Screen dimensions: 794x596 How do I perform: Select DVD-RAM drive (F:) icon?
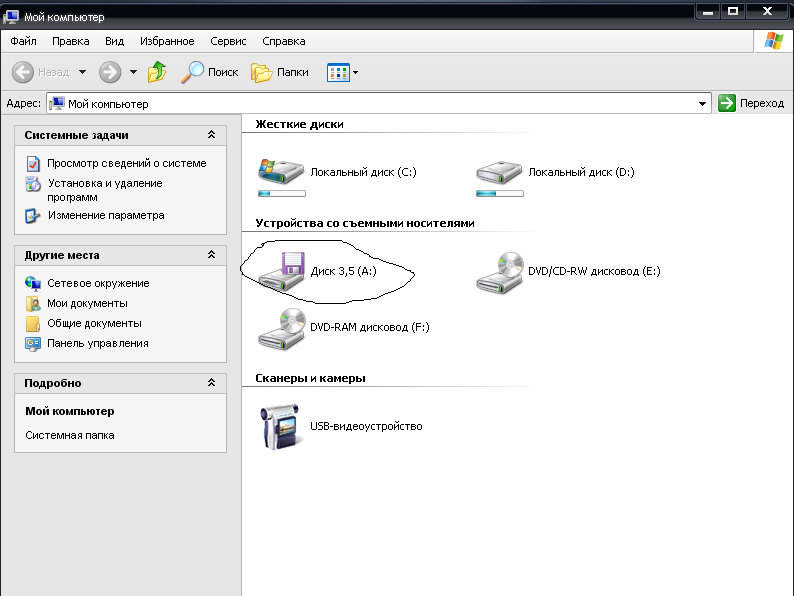click(282, 328)
